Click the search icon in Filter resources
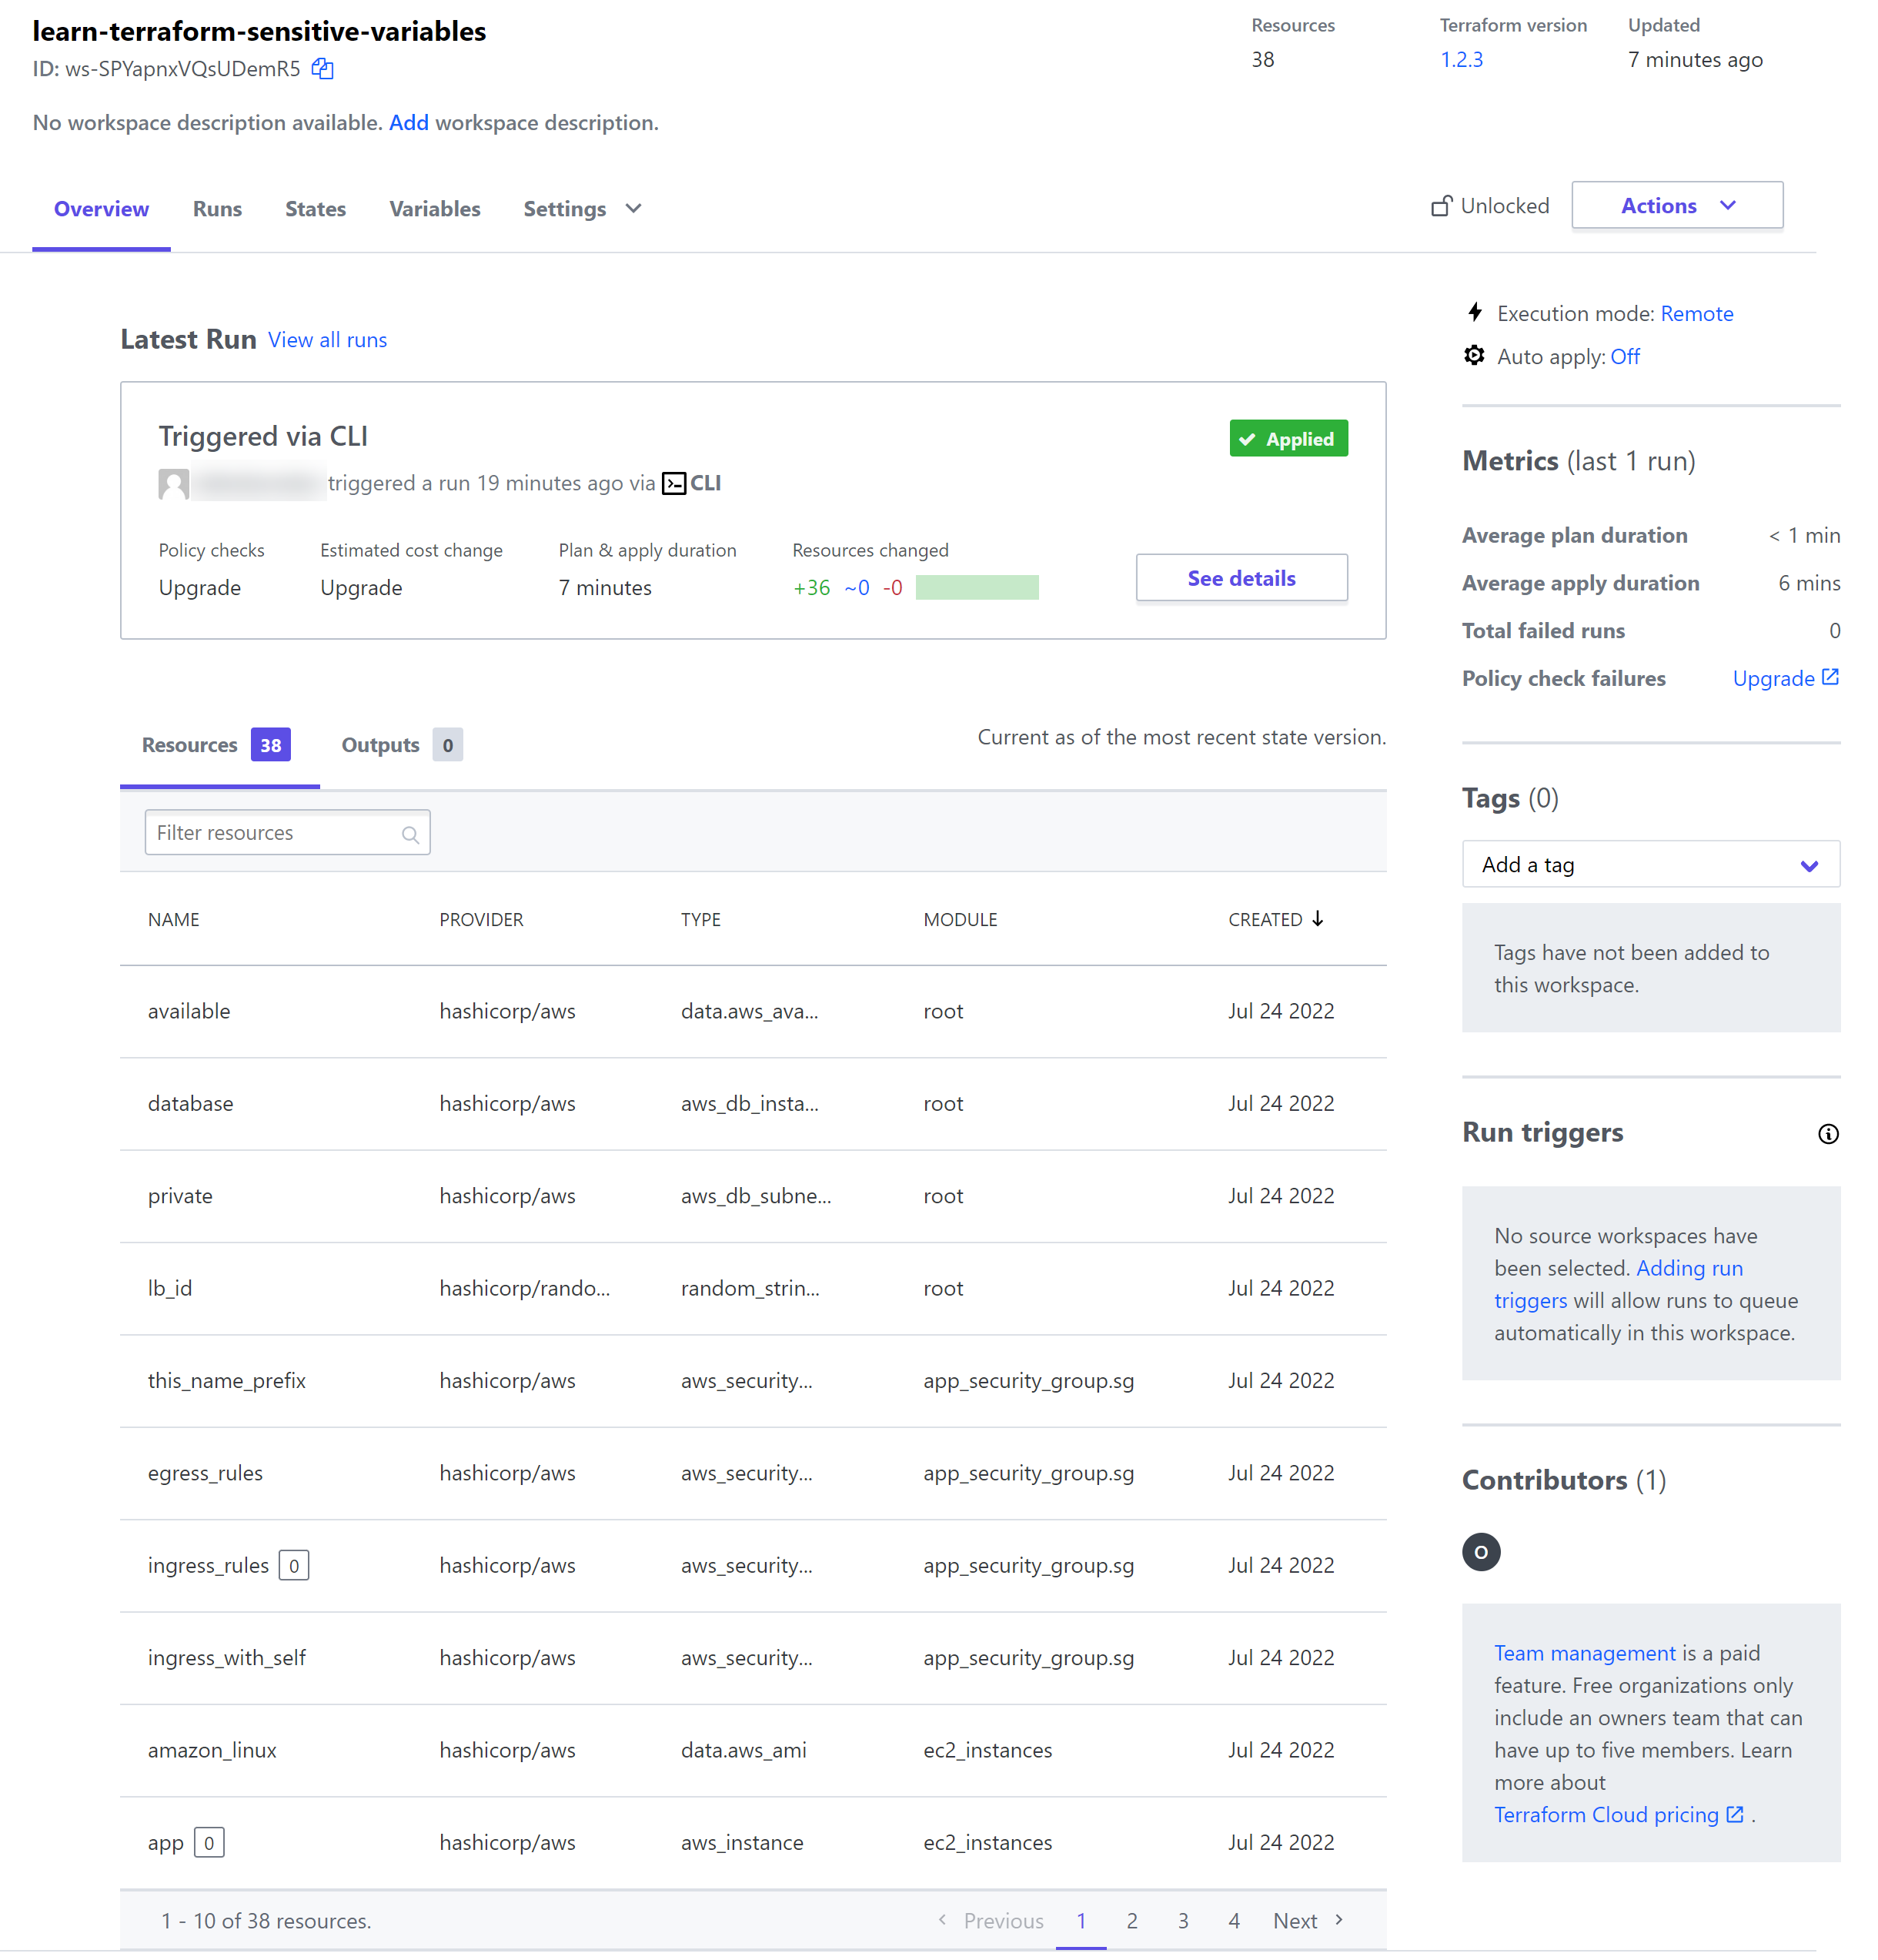 click(410, 833)
